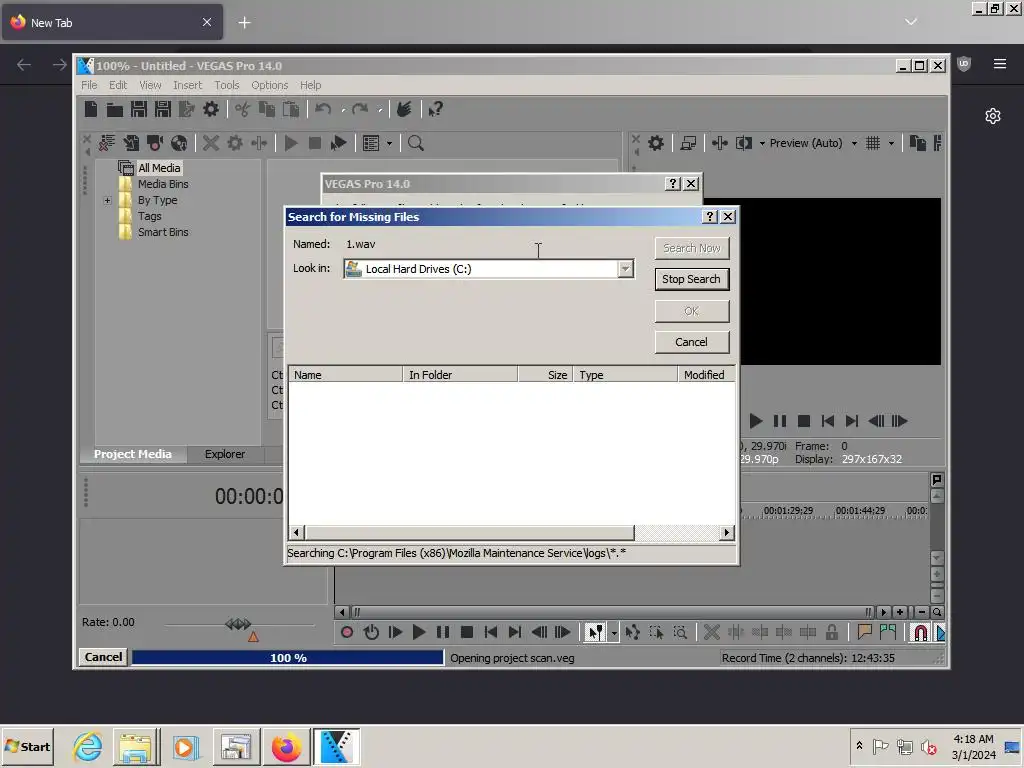Click the Firefox taskbar icon

pyautogui.click(x=286, y=746)
